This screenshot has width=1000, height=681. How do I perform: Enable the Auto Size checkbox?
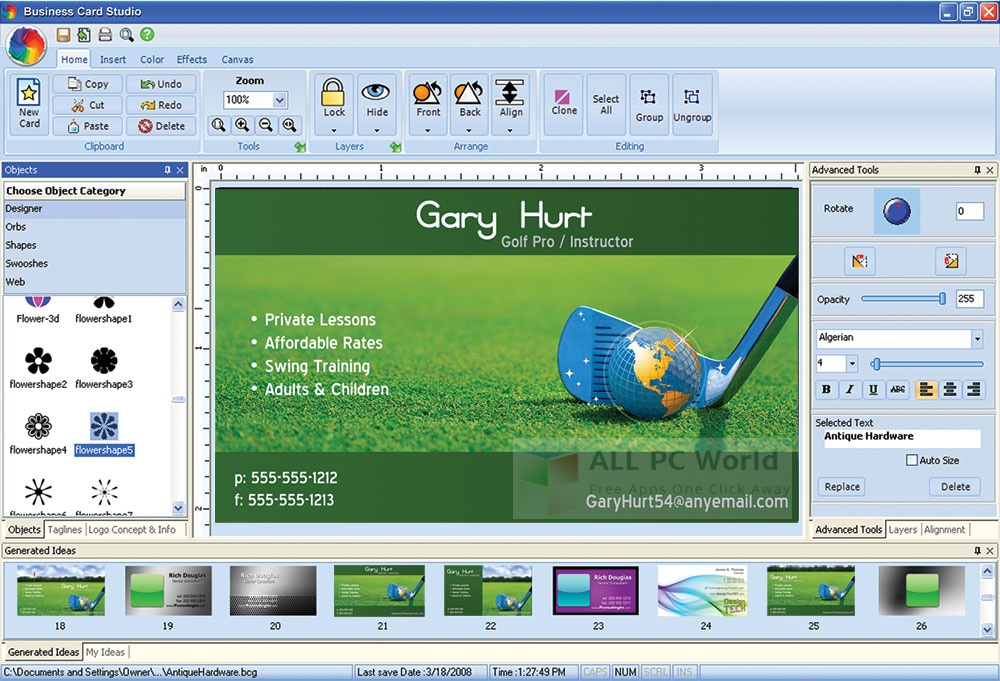(x=911, y=460)
